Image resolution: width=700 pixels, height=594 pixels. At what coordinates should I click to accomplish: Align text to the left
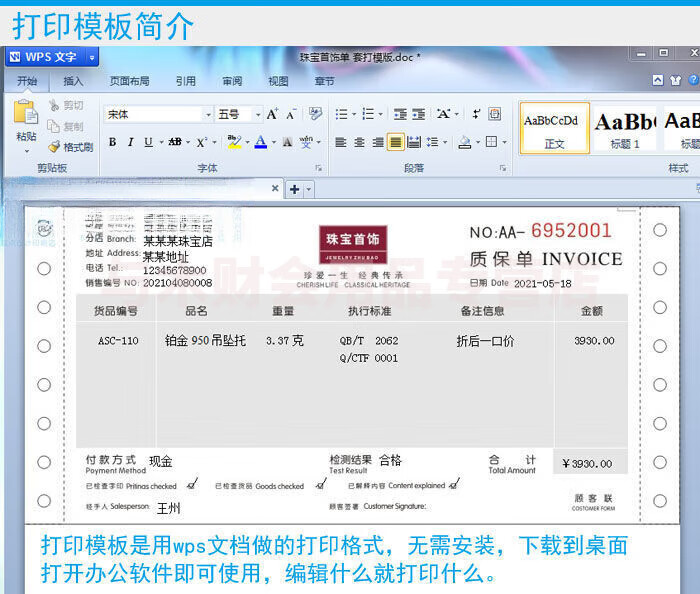click(x=341, y=142)
